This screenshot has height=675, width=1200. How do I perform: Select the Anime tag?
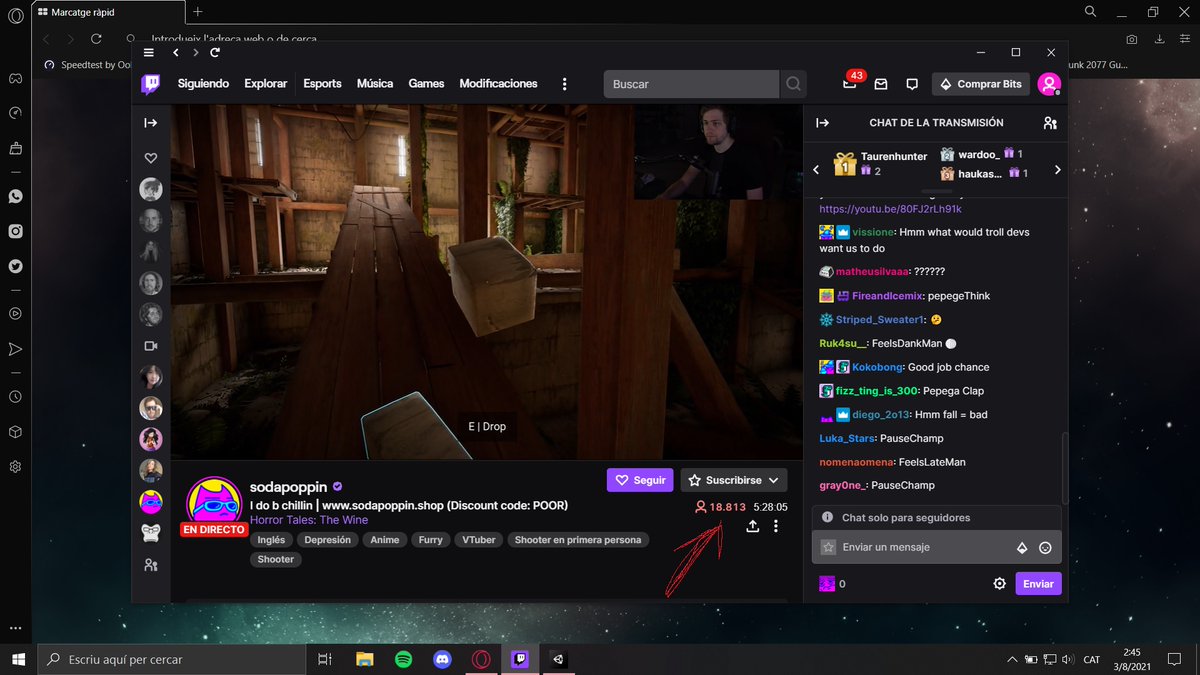tap(385, 540)
